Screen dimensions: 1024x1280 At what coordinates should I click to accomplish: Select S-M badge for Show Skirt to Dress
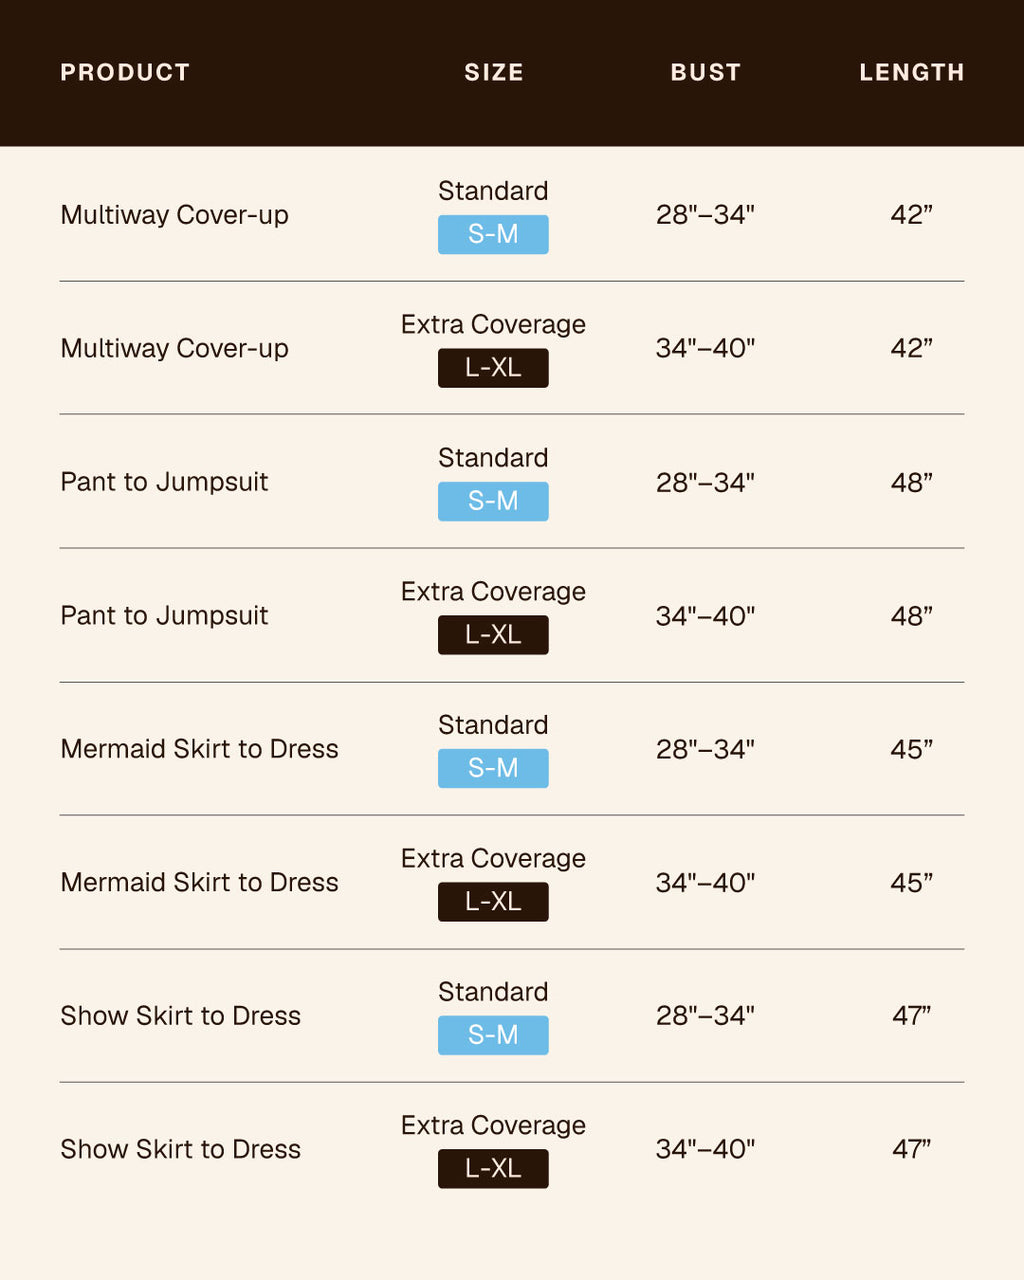[x=493, y=1035]
